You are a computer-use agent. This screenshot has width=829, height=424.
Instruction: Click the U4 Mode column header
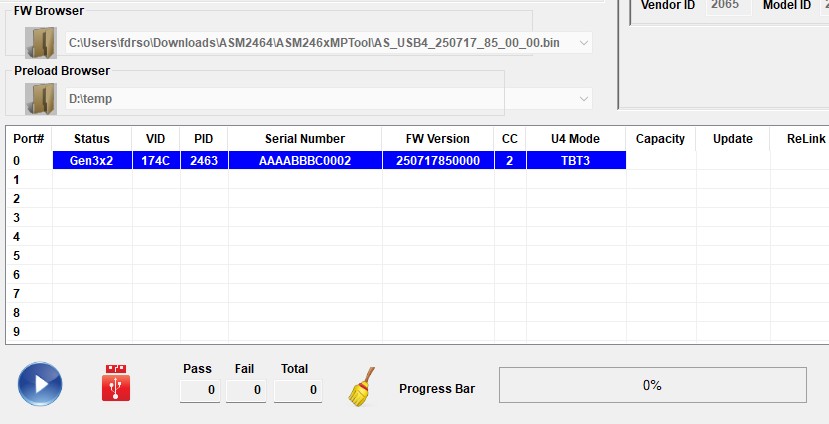point(575,139)
